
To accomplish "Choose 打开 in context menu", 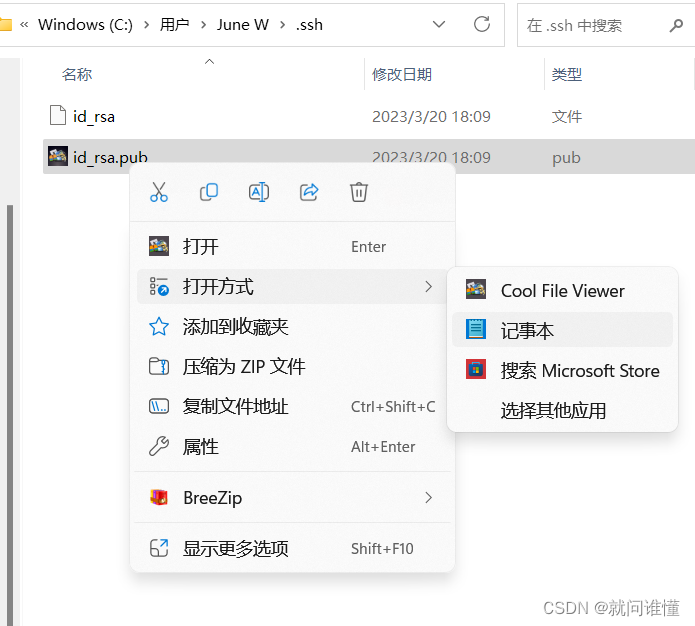I will coord(292,246).
